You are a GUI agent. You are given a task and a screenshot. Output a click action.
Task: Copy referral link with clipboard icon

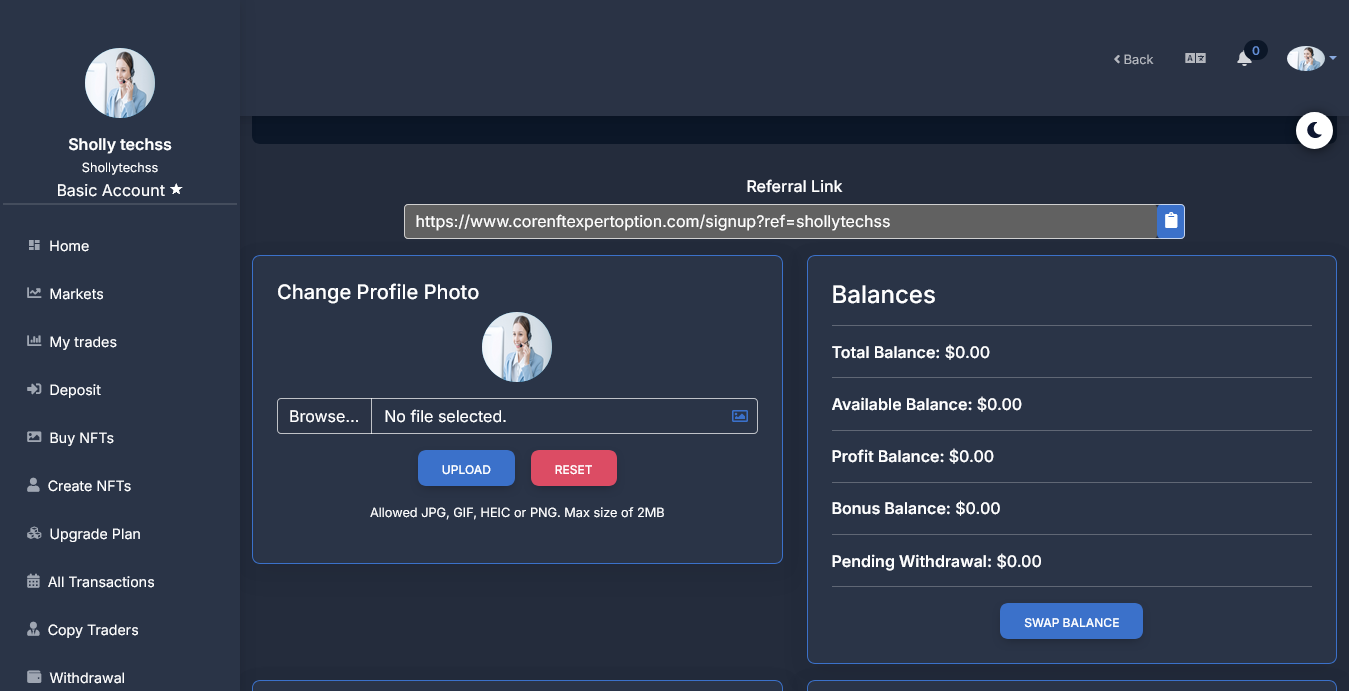point(1171,221)
